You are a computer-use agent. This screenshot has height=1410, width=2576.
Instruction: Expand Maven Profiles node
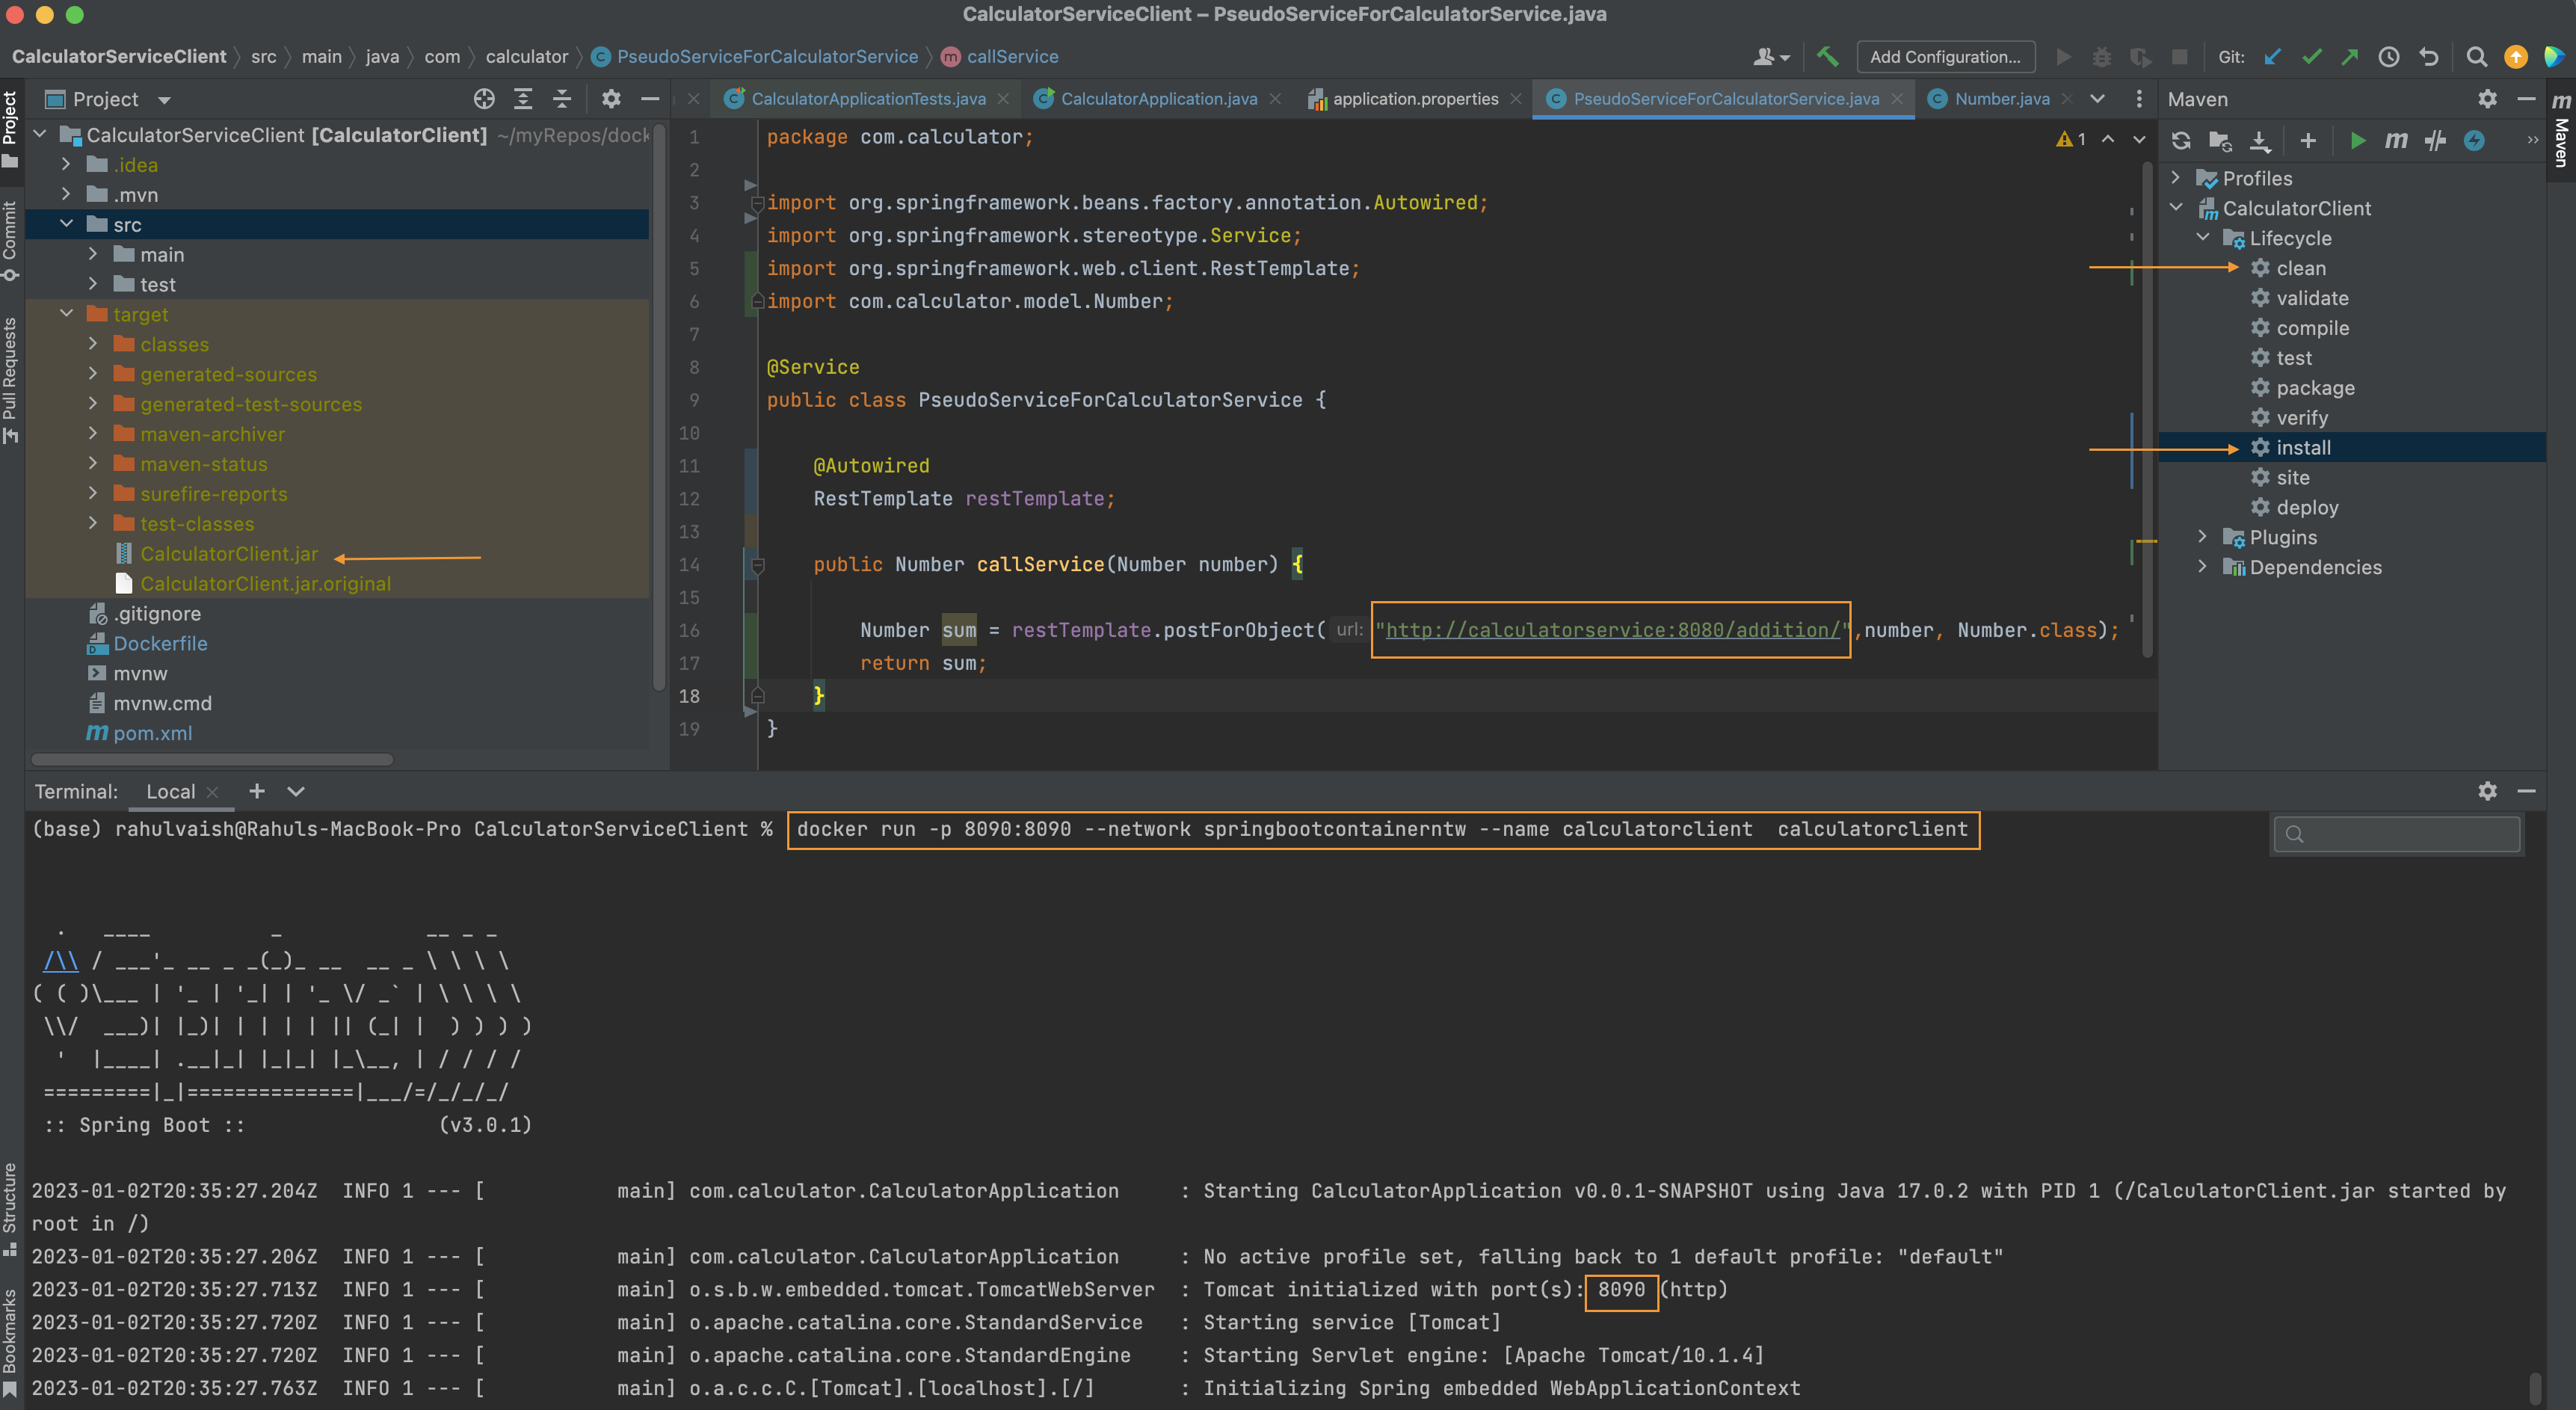point(2176,178)
